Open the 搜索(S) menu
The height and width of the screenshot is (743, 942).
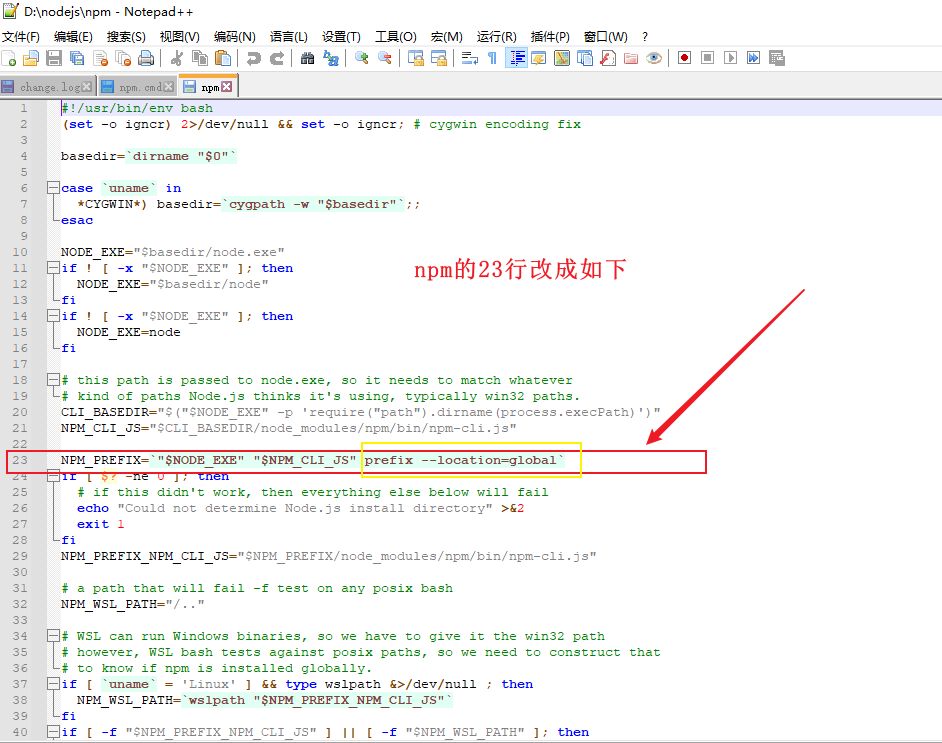(x=126, y=37)
